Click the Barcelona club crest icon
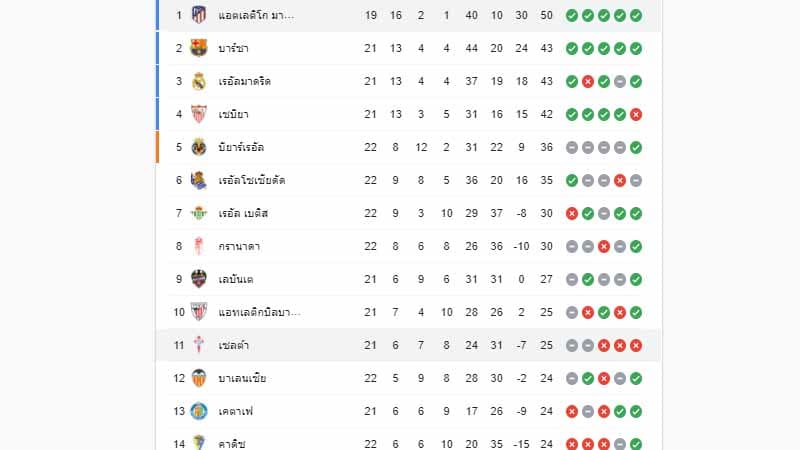This screenshot has width=800, height=450. pyautogui.click(x=199, y=48)
